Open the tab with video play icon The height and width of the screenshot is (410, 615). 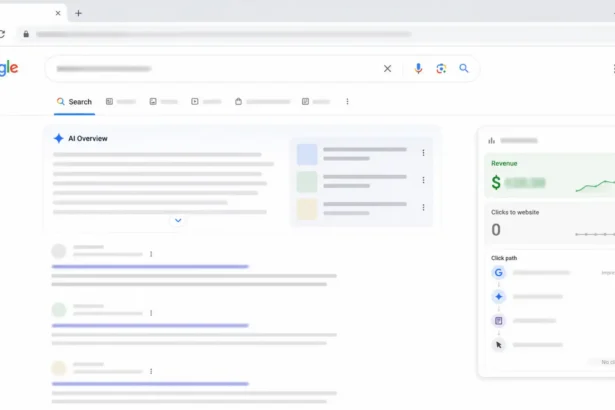tap(206, 102)
